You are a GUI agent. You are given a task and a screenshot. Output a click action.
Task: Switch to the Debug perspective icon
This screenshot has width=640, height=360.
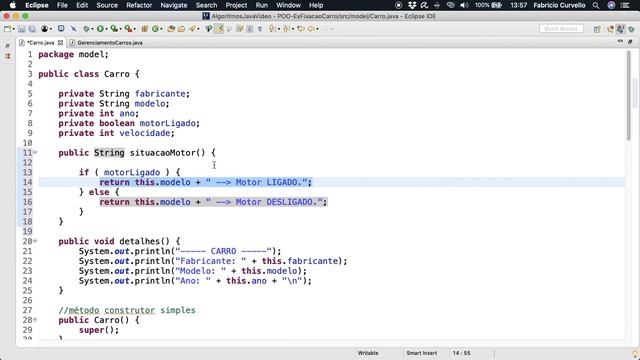click(x=631, y=29)
